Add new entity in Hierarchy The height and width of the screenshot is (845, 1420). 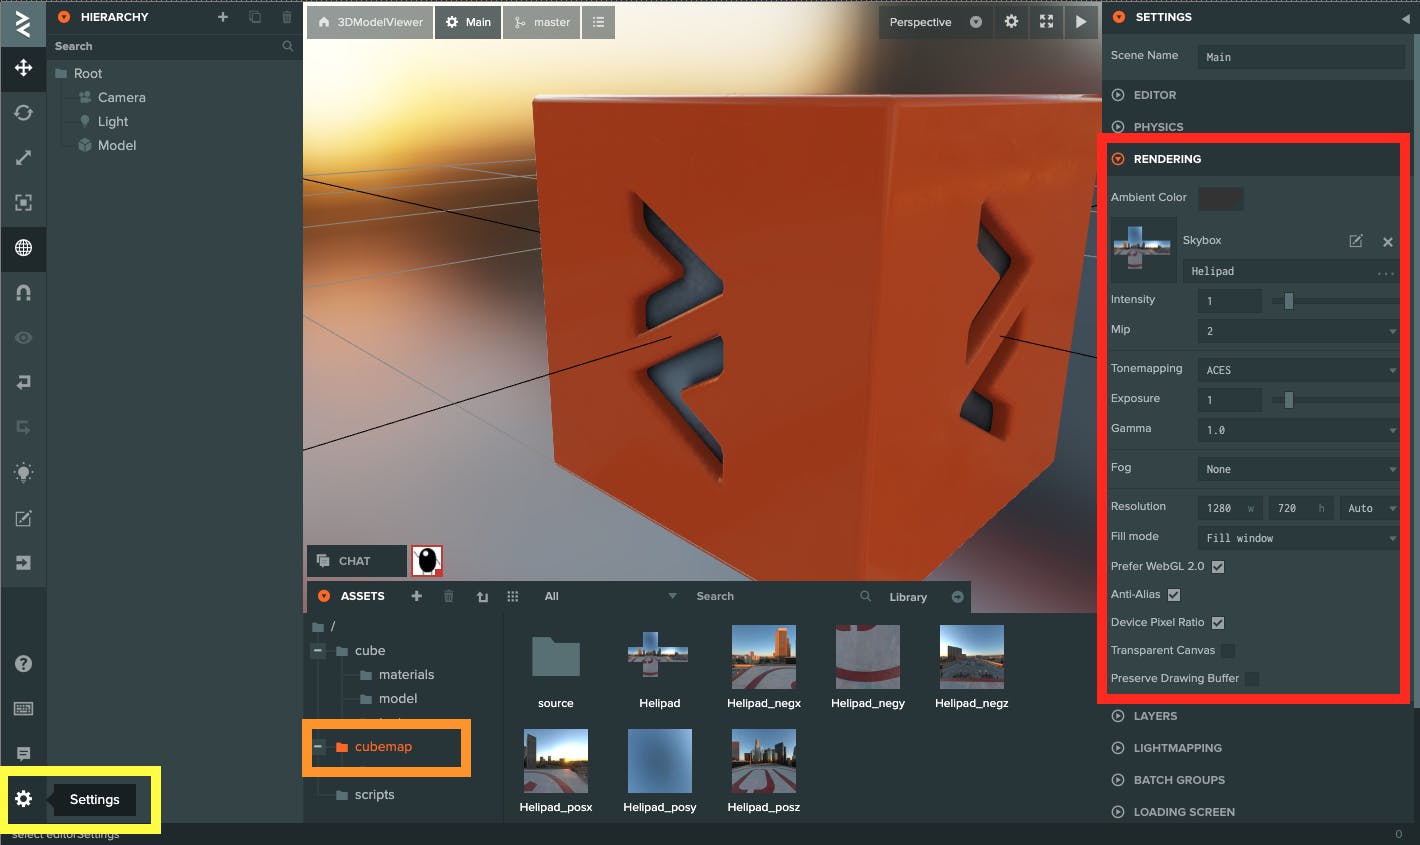tap(223, 17)
